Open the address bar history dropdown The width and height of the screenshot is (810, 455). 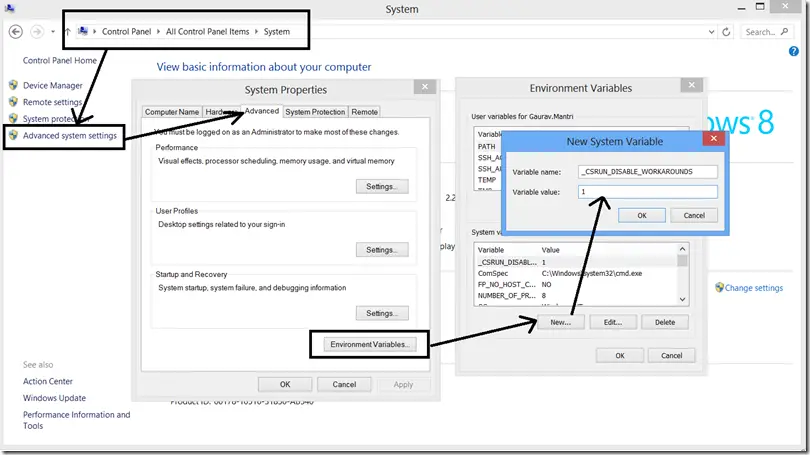(711, 32)
